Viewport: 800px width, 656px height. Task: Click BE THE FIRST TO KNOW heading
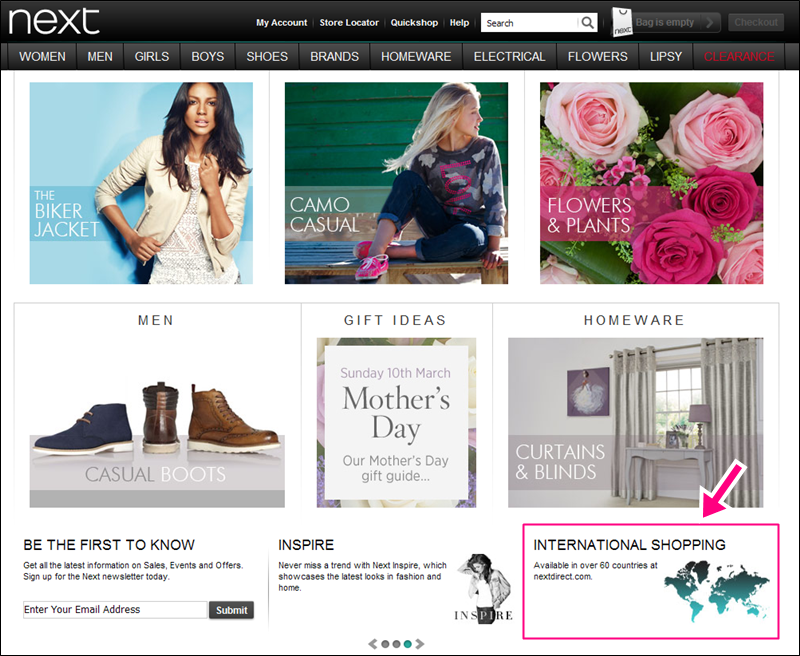click(x=109, y=545)
